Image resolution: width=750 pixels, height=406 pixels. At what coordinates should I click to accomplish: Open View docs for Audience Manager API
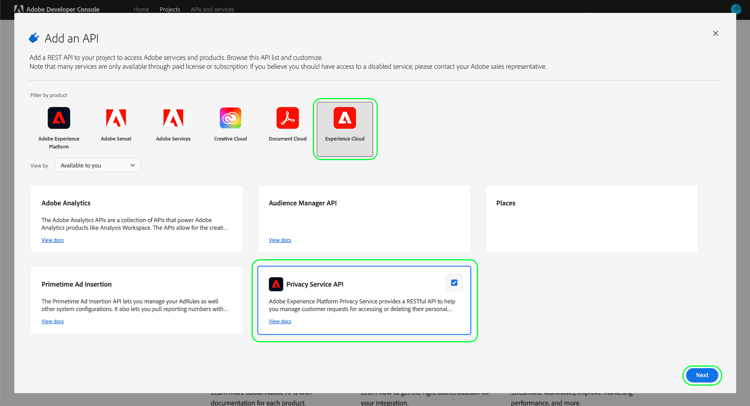tap(280, 240)
